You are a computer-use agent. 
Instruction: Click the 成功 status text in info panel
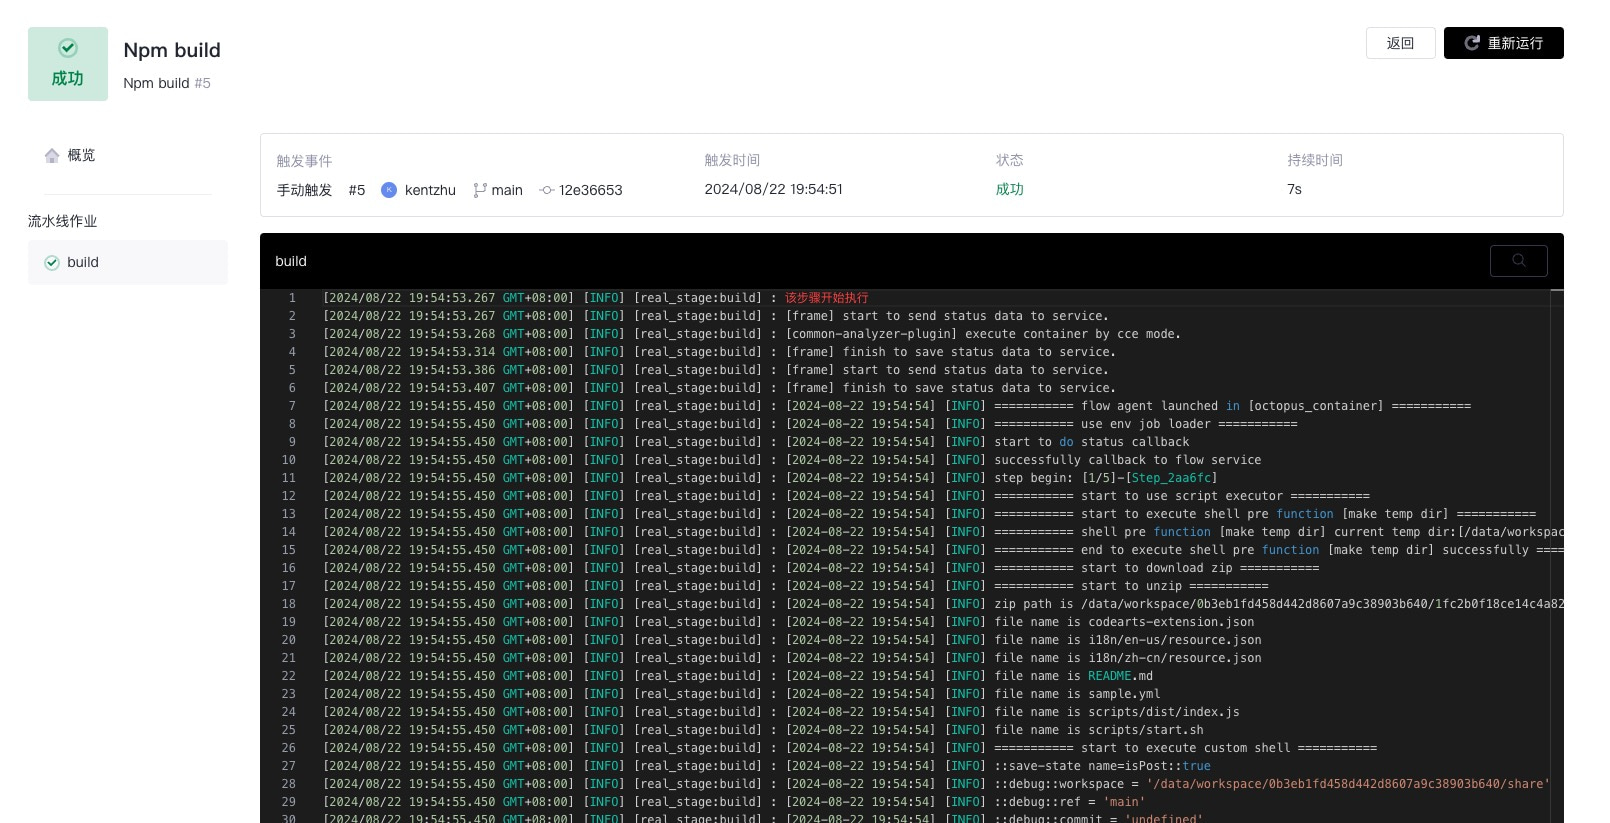tap(1009, 189)
